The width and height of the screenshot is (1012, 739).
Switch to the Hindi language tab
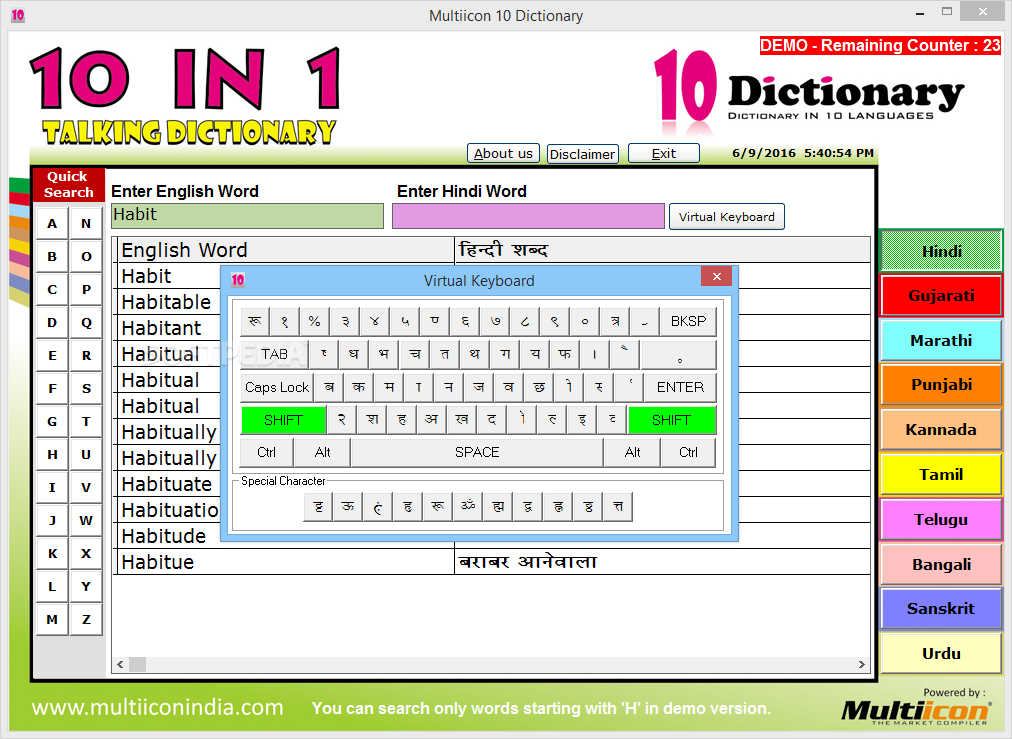[941, 251]
